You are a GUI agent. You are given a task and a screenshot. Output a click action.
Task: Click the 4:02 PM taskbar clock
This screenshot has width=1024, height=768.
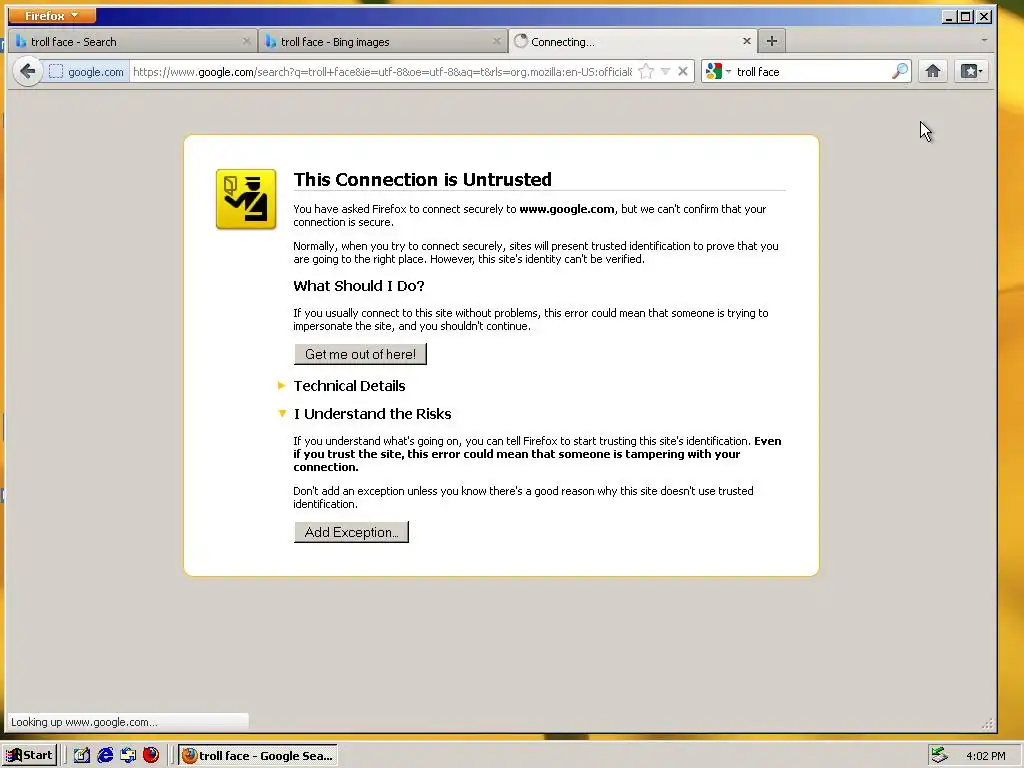coord(985,756)
